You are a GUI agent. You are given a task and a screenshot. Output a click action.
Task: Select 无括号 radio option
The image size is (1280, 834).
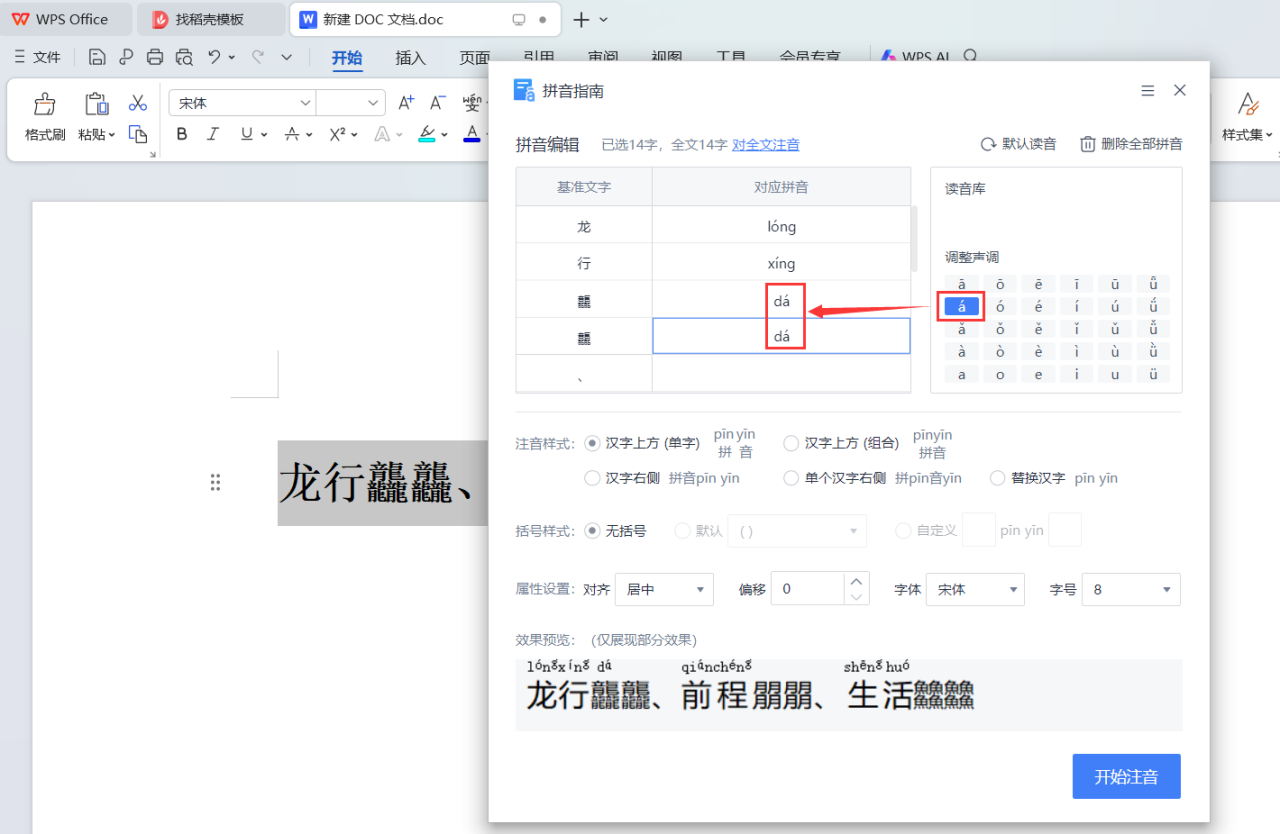pos(592,531)
